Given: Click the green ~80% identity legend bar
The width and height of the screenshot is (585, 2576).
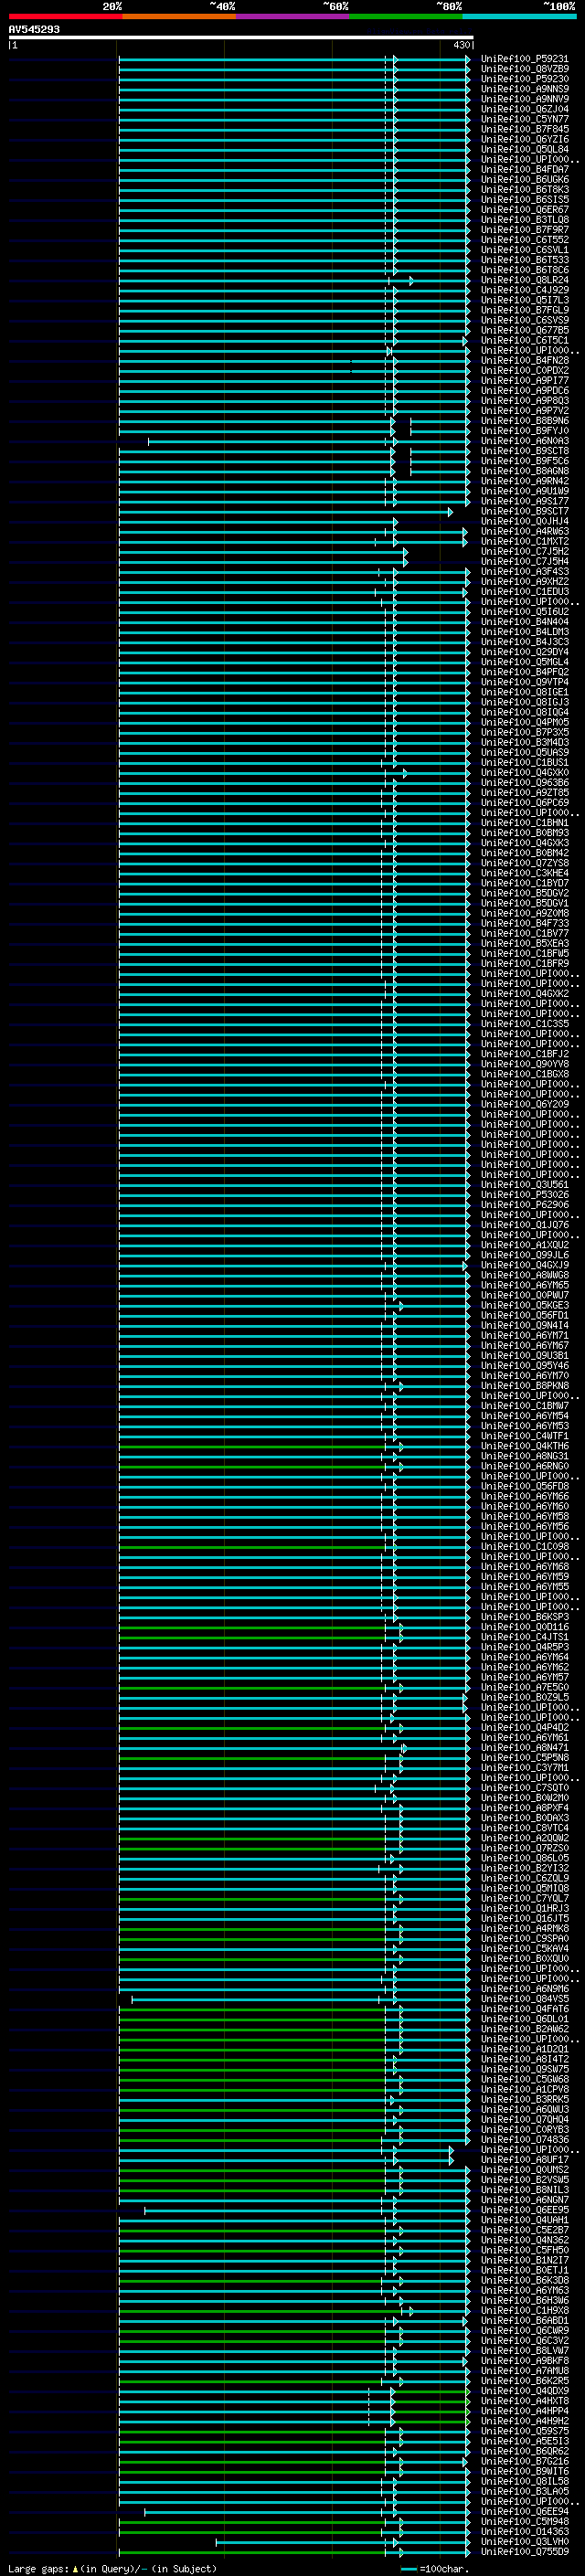Looking at the screenshot, I should [x=406, y=16].
